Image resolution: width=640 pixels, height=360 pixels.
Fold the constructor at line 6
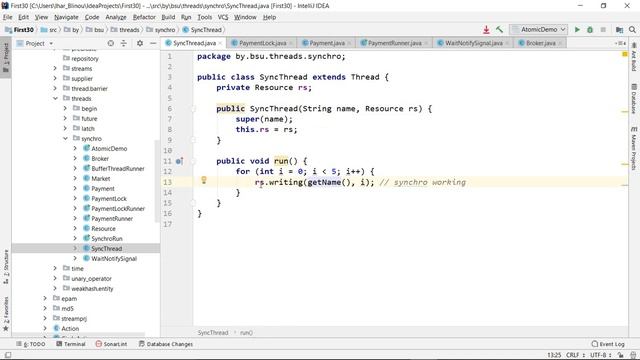click(193, 109)
